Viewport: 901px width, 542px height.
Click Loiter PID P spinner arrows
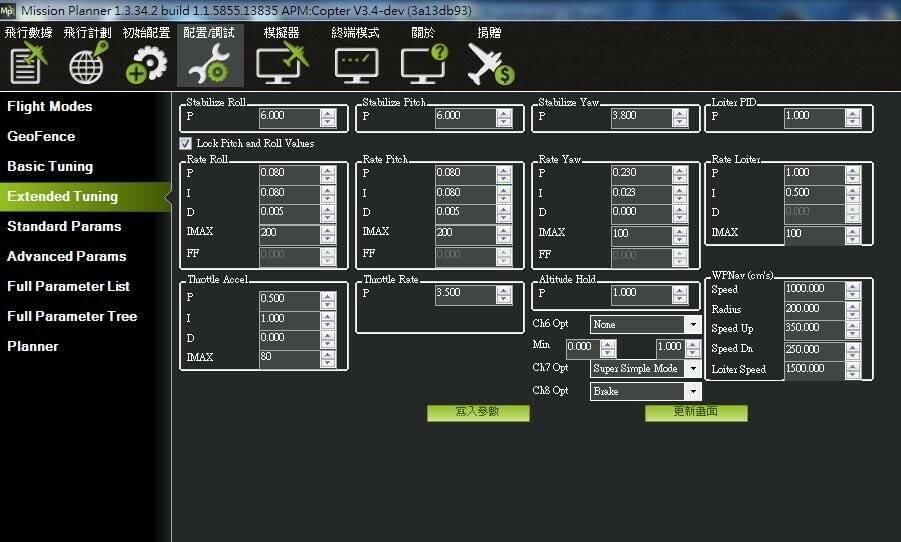(x=853, y=118)
